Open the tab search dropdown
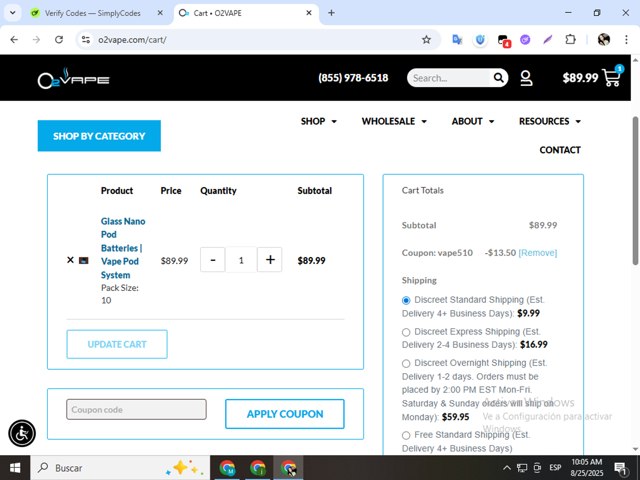Viewport: 640px width, 480px height. (x=13, y=13)
